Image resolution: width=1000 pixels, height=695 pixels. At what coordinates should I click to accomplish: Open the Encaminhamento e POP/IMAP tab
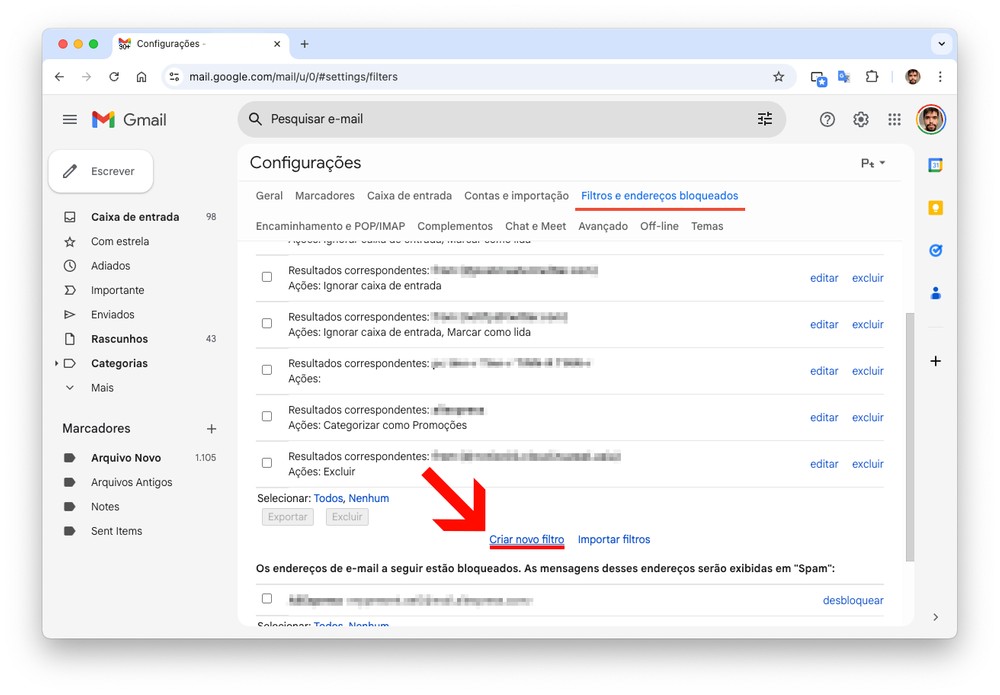[330, 226]
